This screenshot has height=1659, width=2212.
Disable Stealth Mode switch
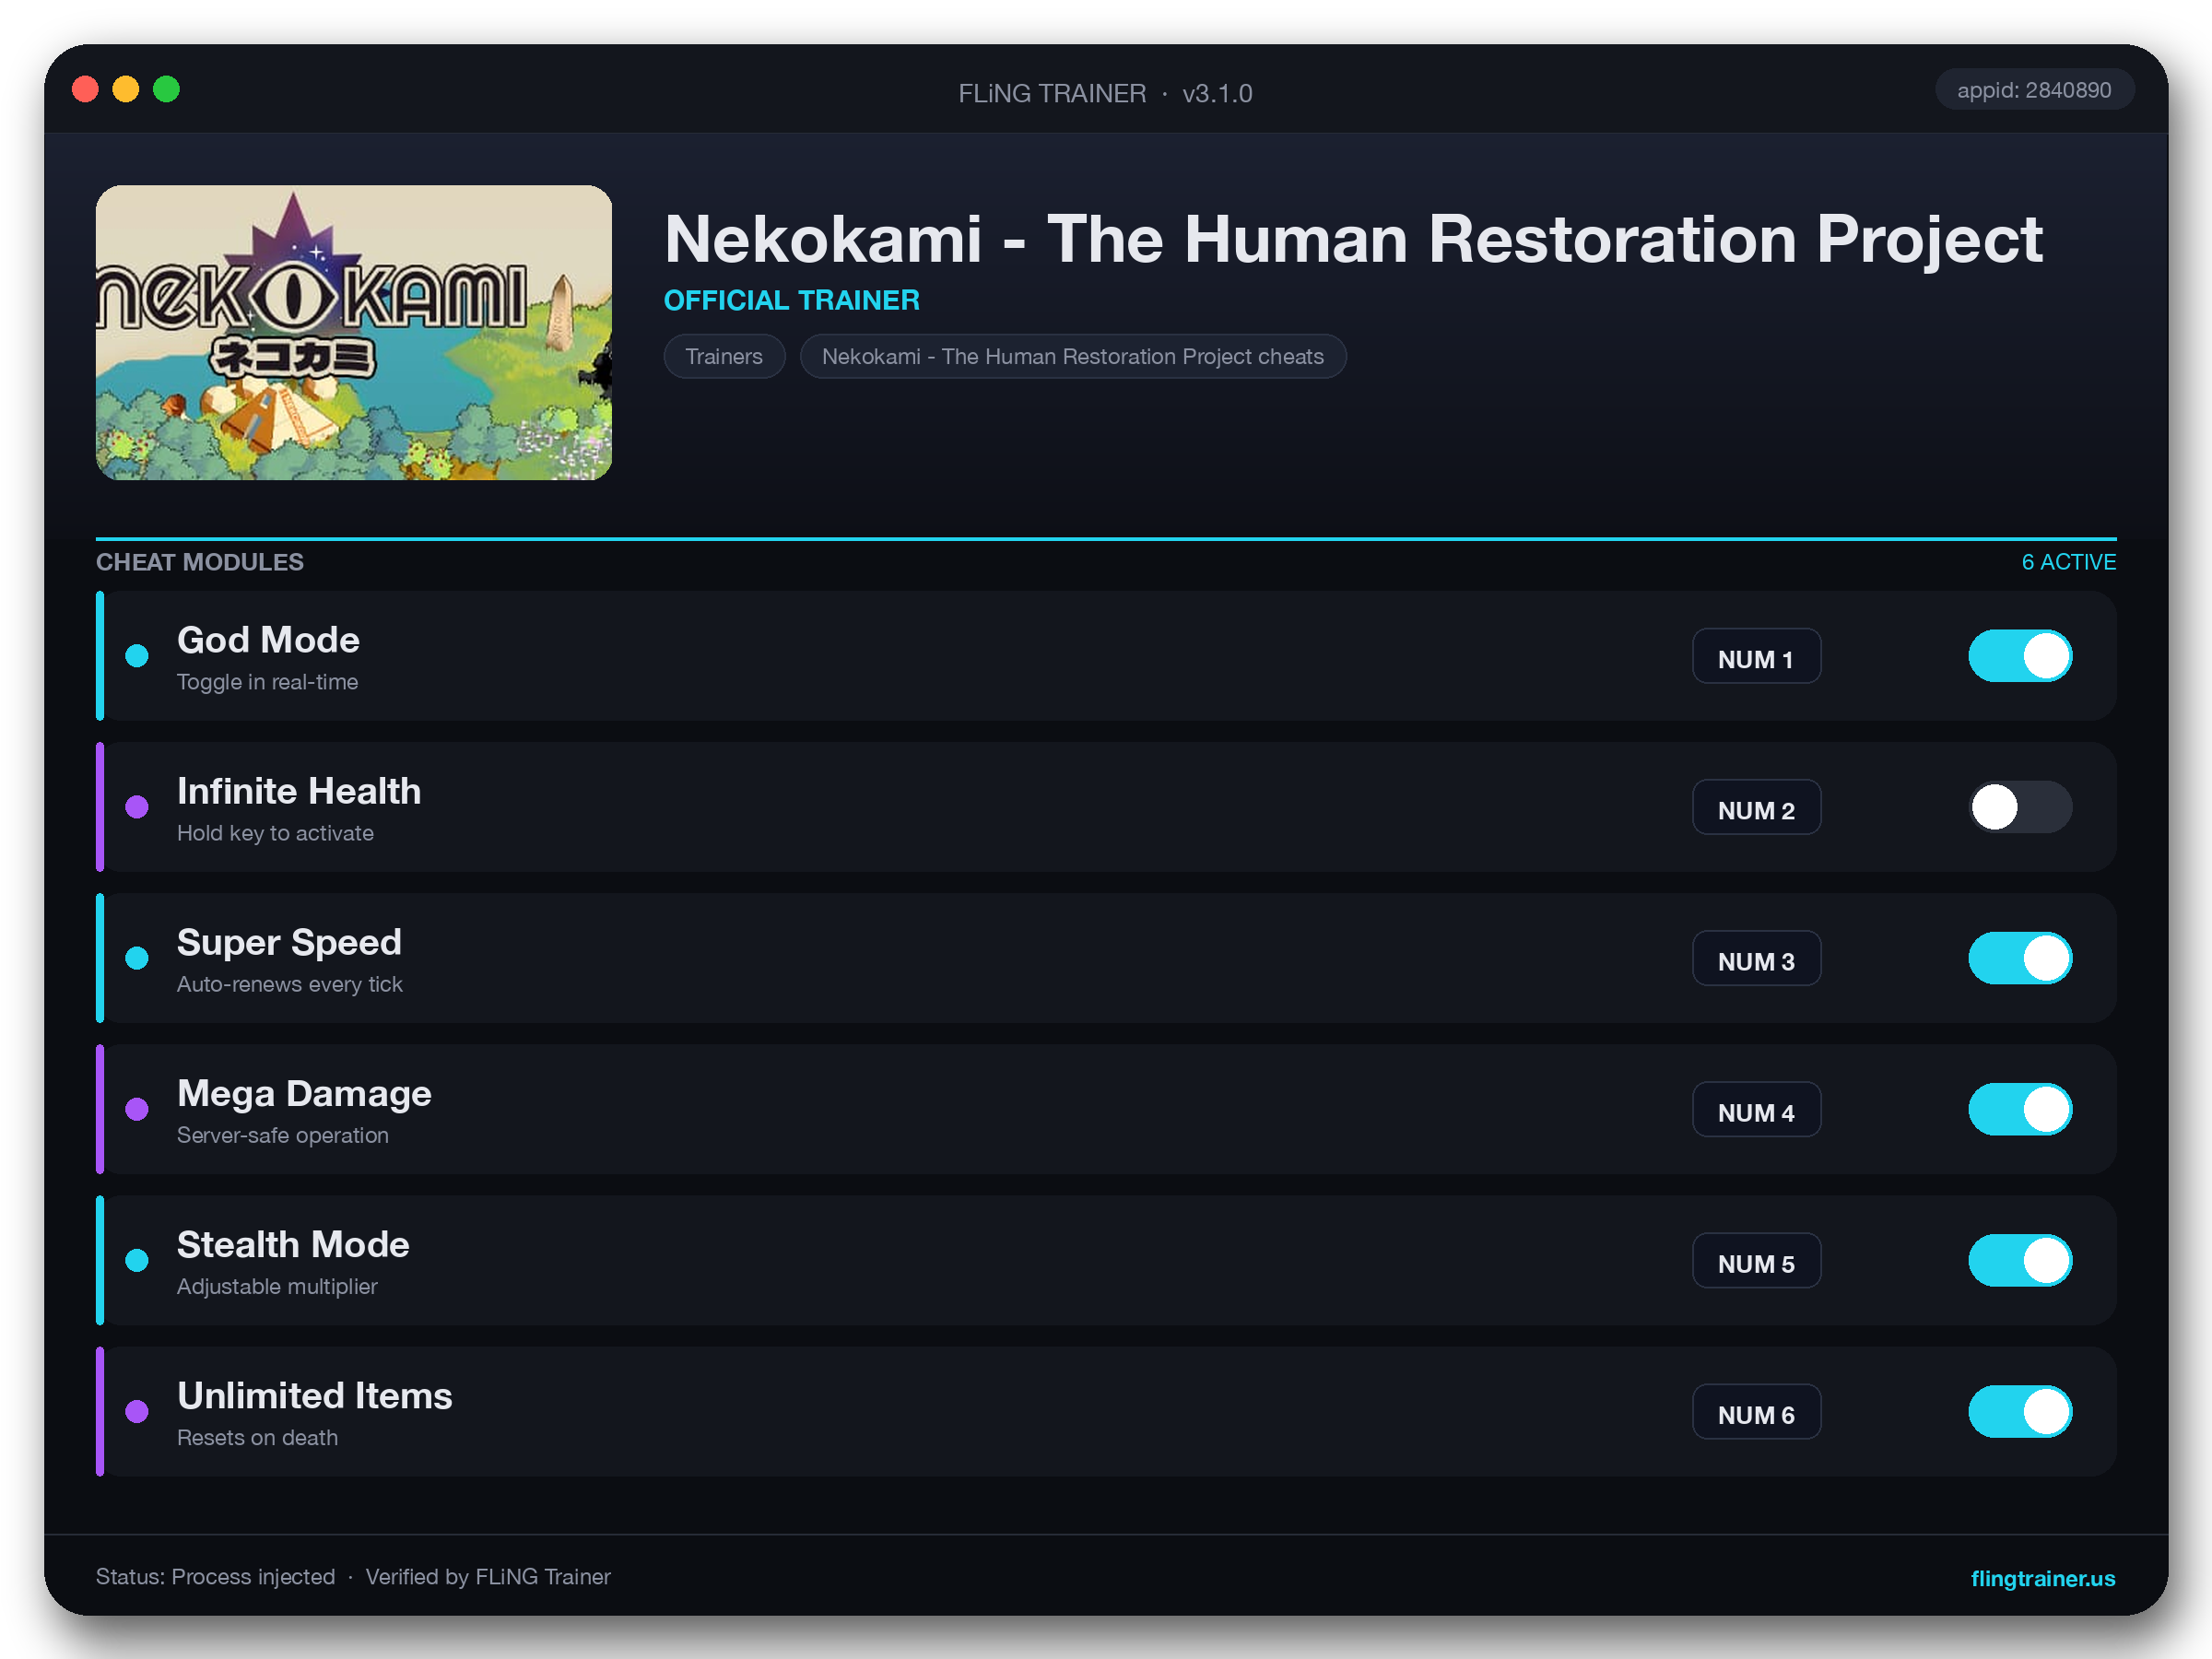2020,1260
